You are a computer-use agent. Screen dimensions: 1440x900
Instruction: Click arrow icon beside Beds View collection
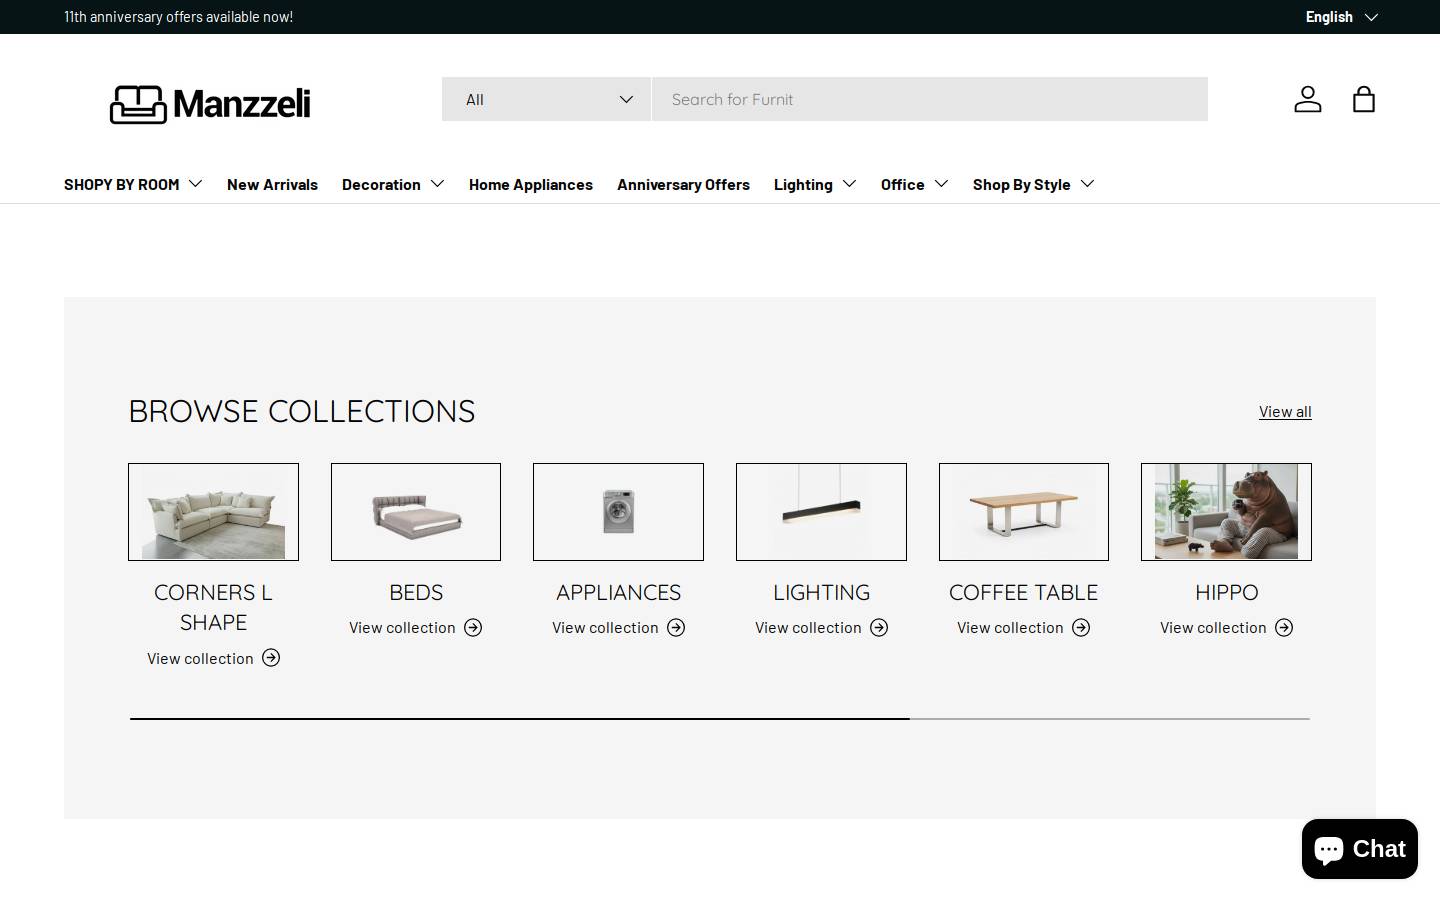[x=473, y=628]
